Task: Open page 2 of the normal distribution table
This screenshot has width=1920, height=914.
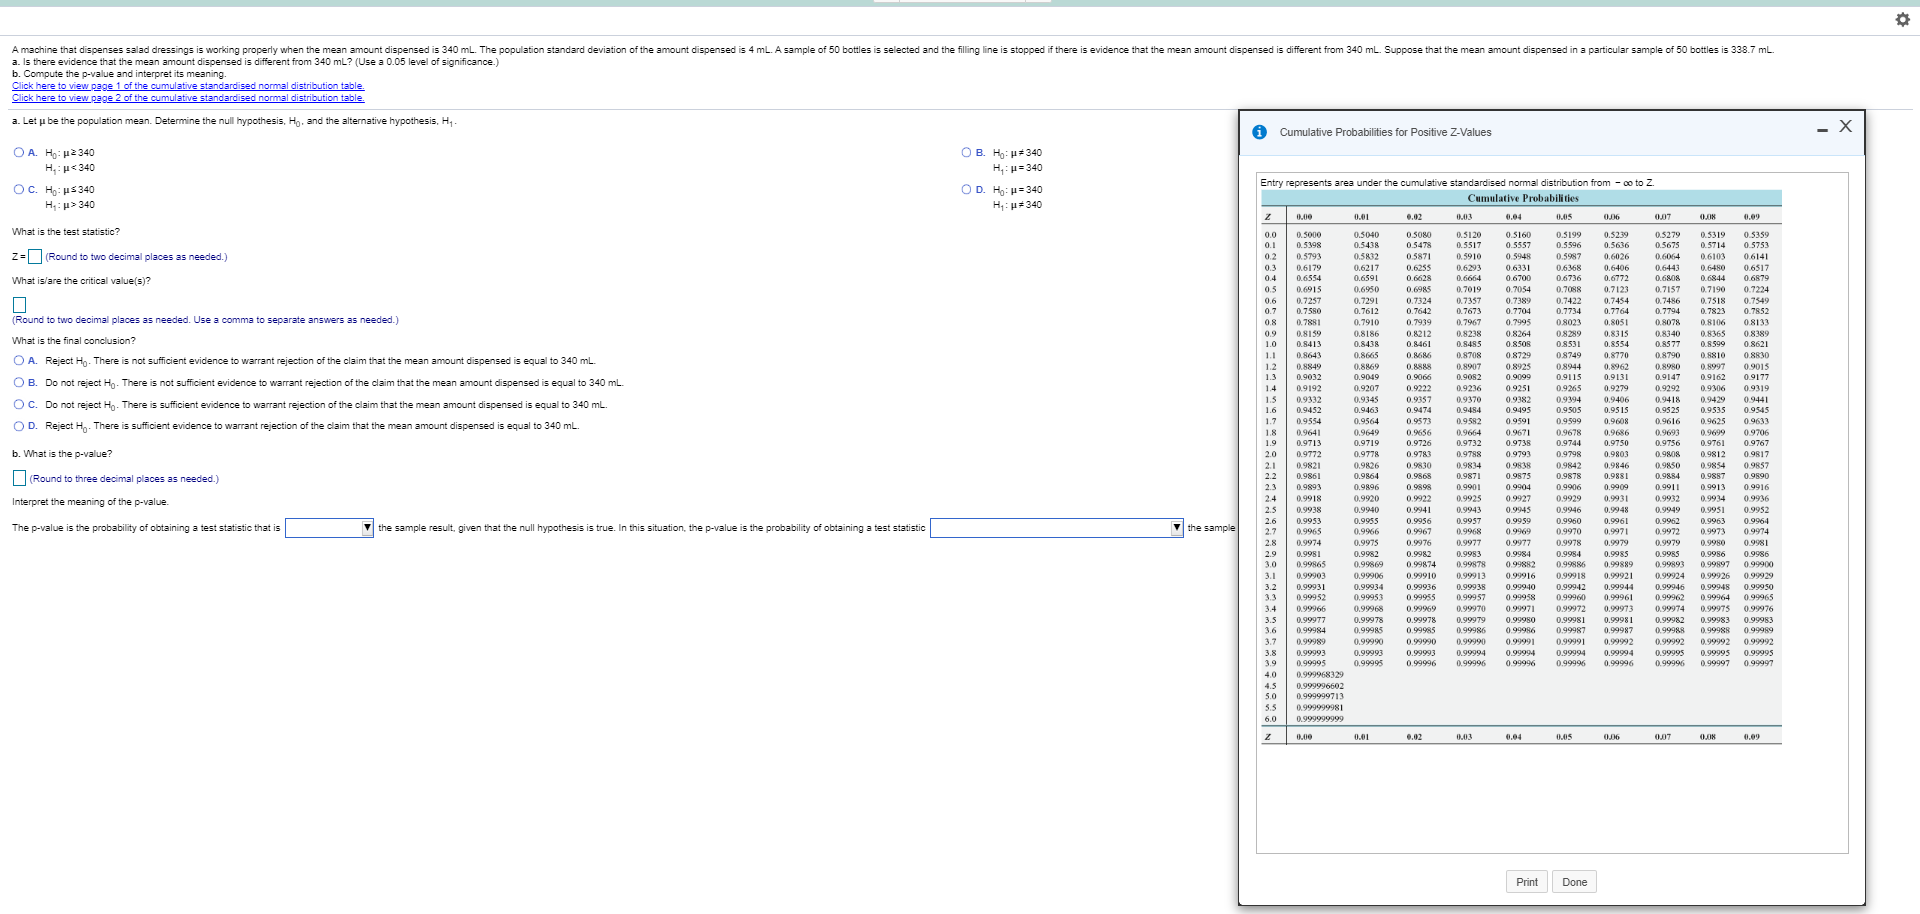Action: tap(188, 98)
